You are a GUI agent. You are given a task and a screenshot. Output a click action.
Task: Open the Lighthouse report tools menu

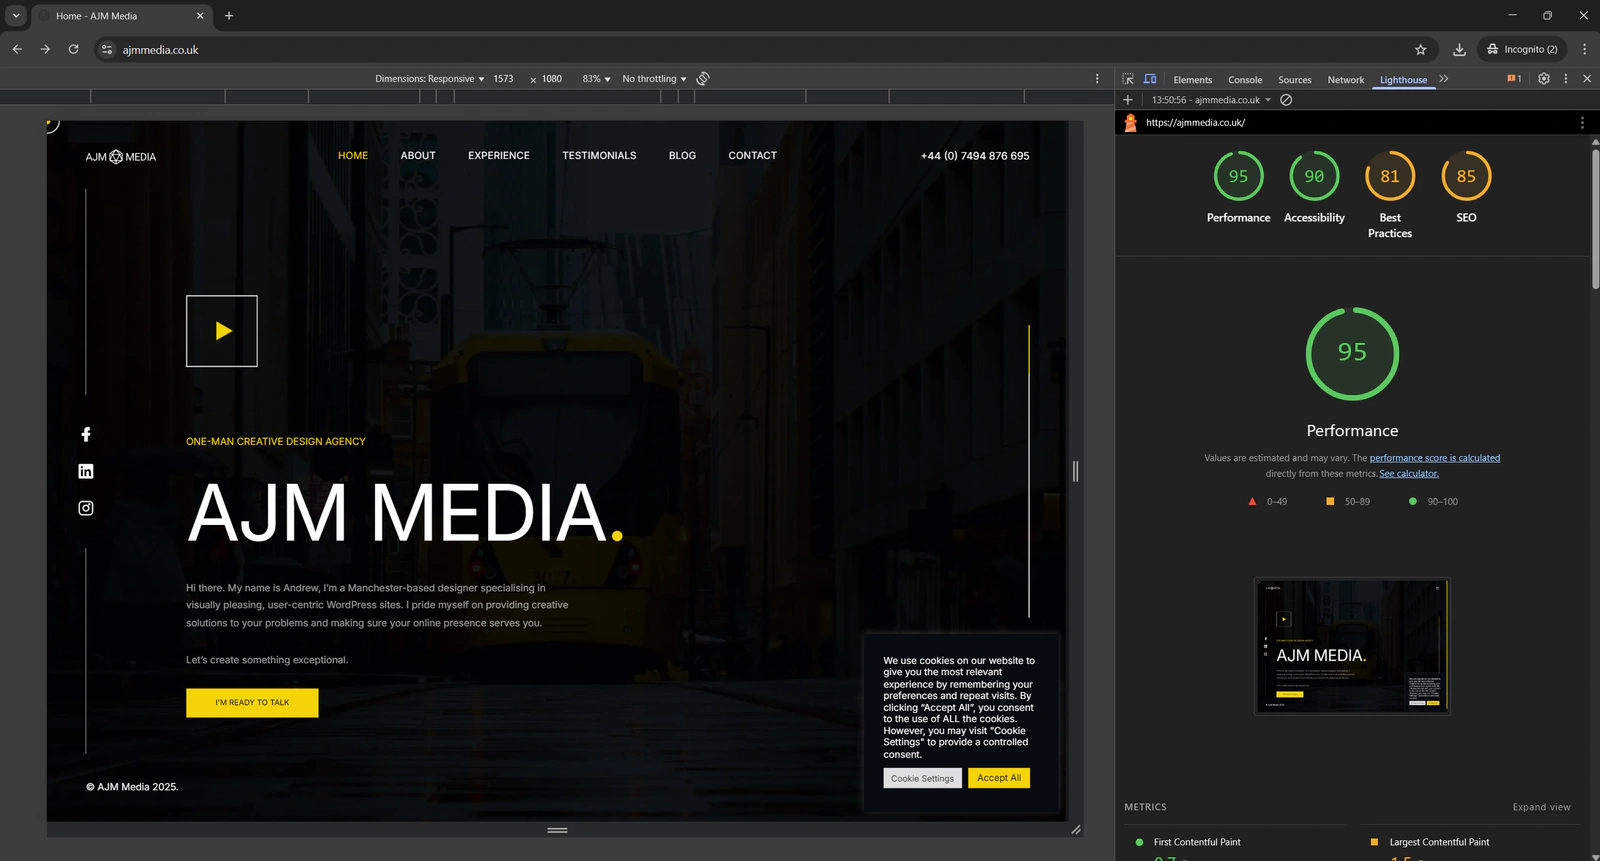pyautogui.click(x=1582, y=122)
